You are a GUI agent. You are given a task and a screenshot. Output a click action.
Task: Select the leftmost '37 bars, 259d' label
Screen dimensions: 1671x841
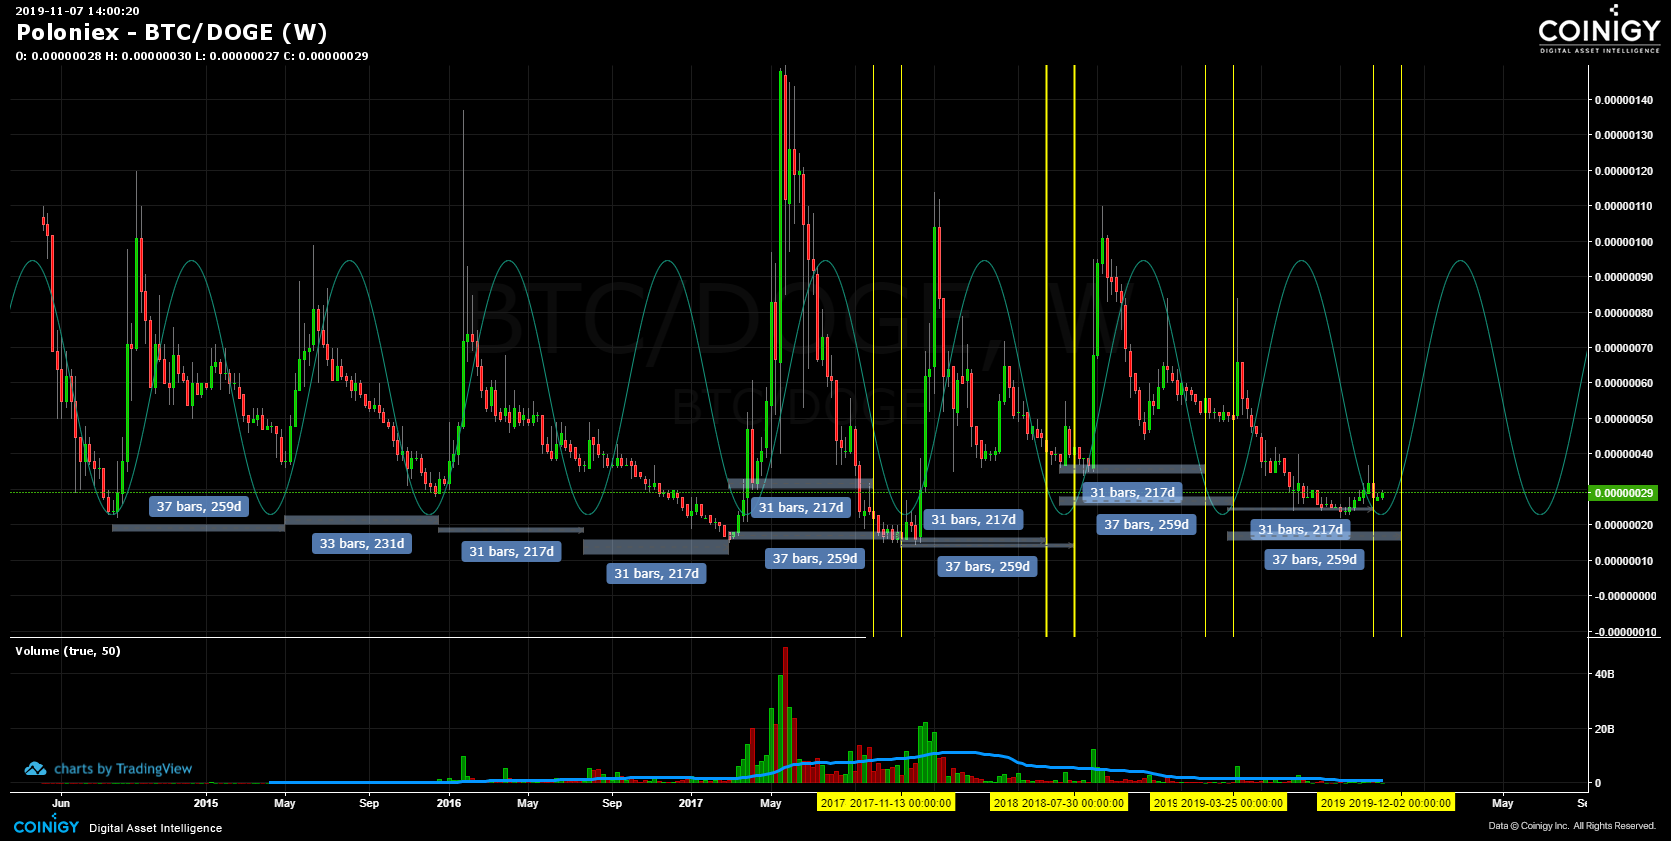pyautogui.click(x=199, y=506)
